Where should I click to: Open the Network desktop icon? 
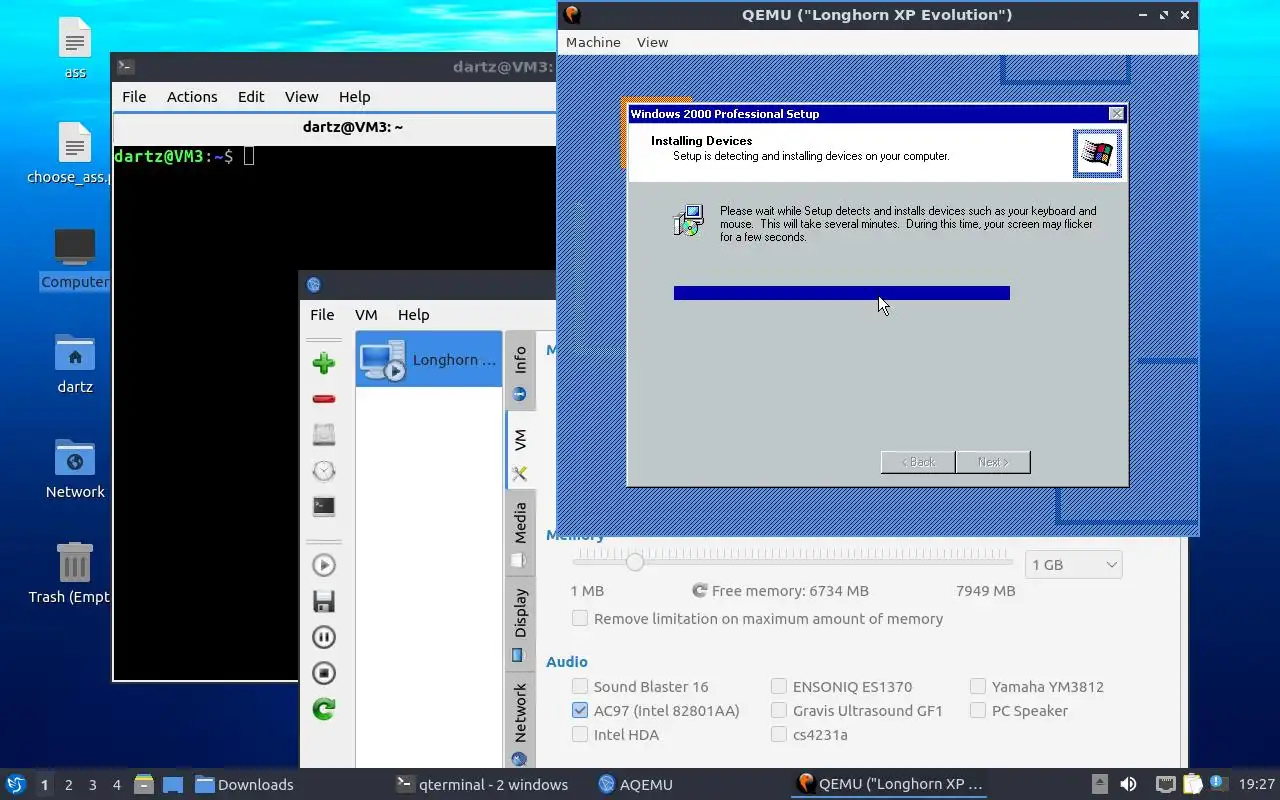tap(75, 468)
